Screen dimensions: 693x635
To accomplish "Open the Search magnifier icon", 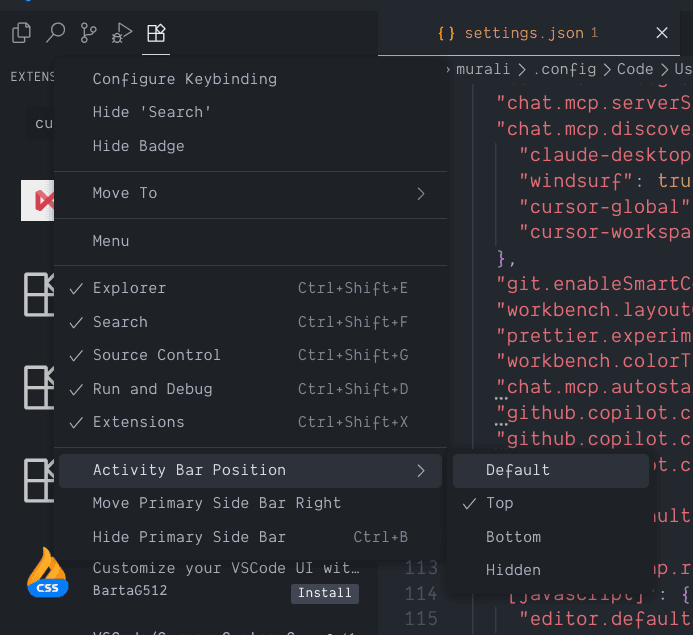I will (55, 33).
